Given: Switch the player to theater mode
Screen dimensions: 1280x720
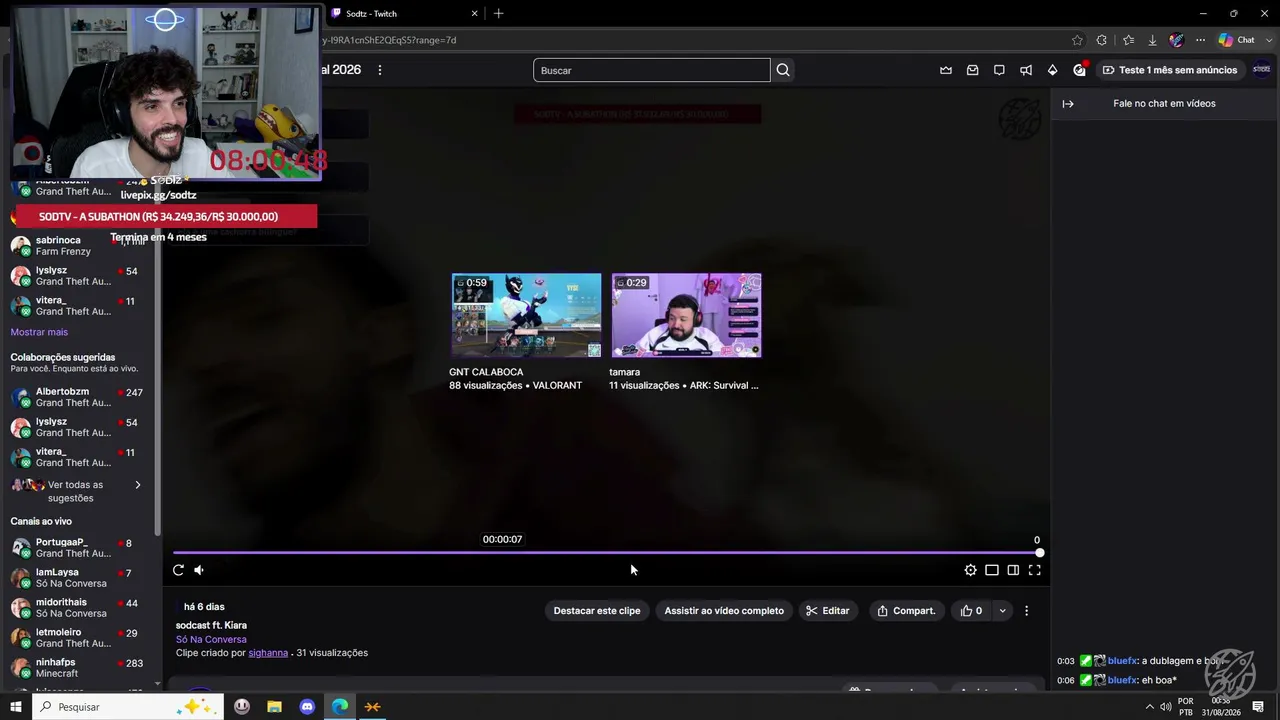Looking at the screenshot, I should 992,570.
